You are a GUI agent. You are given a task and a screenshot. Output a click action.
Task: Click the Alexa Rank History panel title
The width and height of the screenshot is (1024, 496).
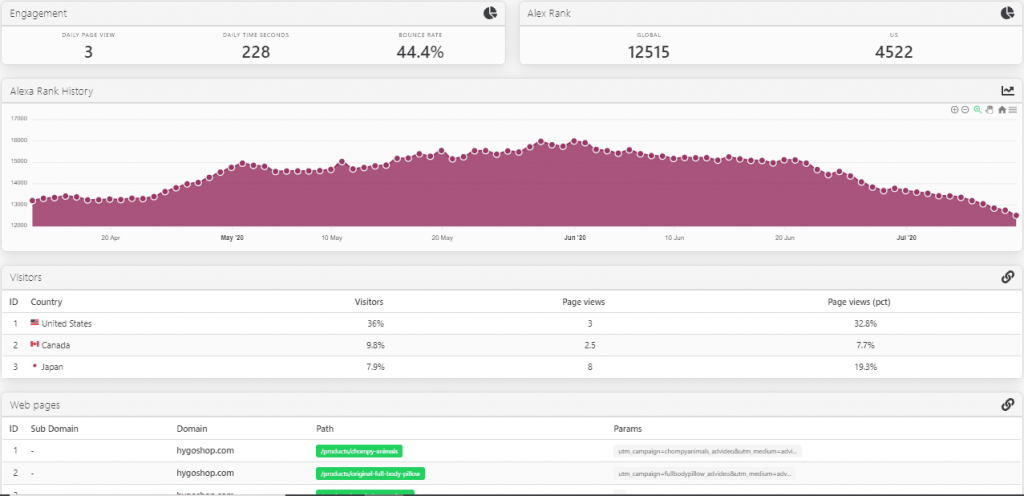point(52,91)
